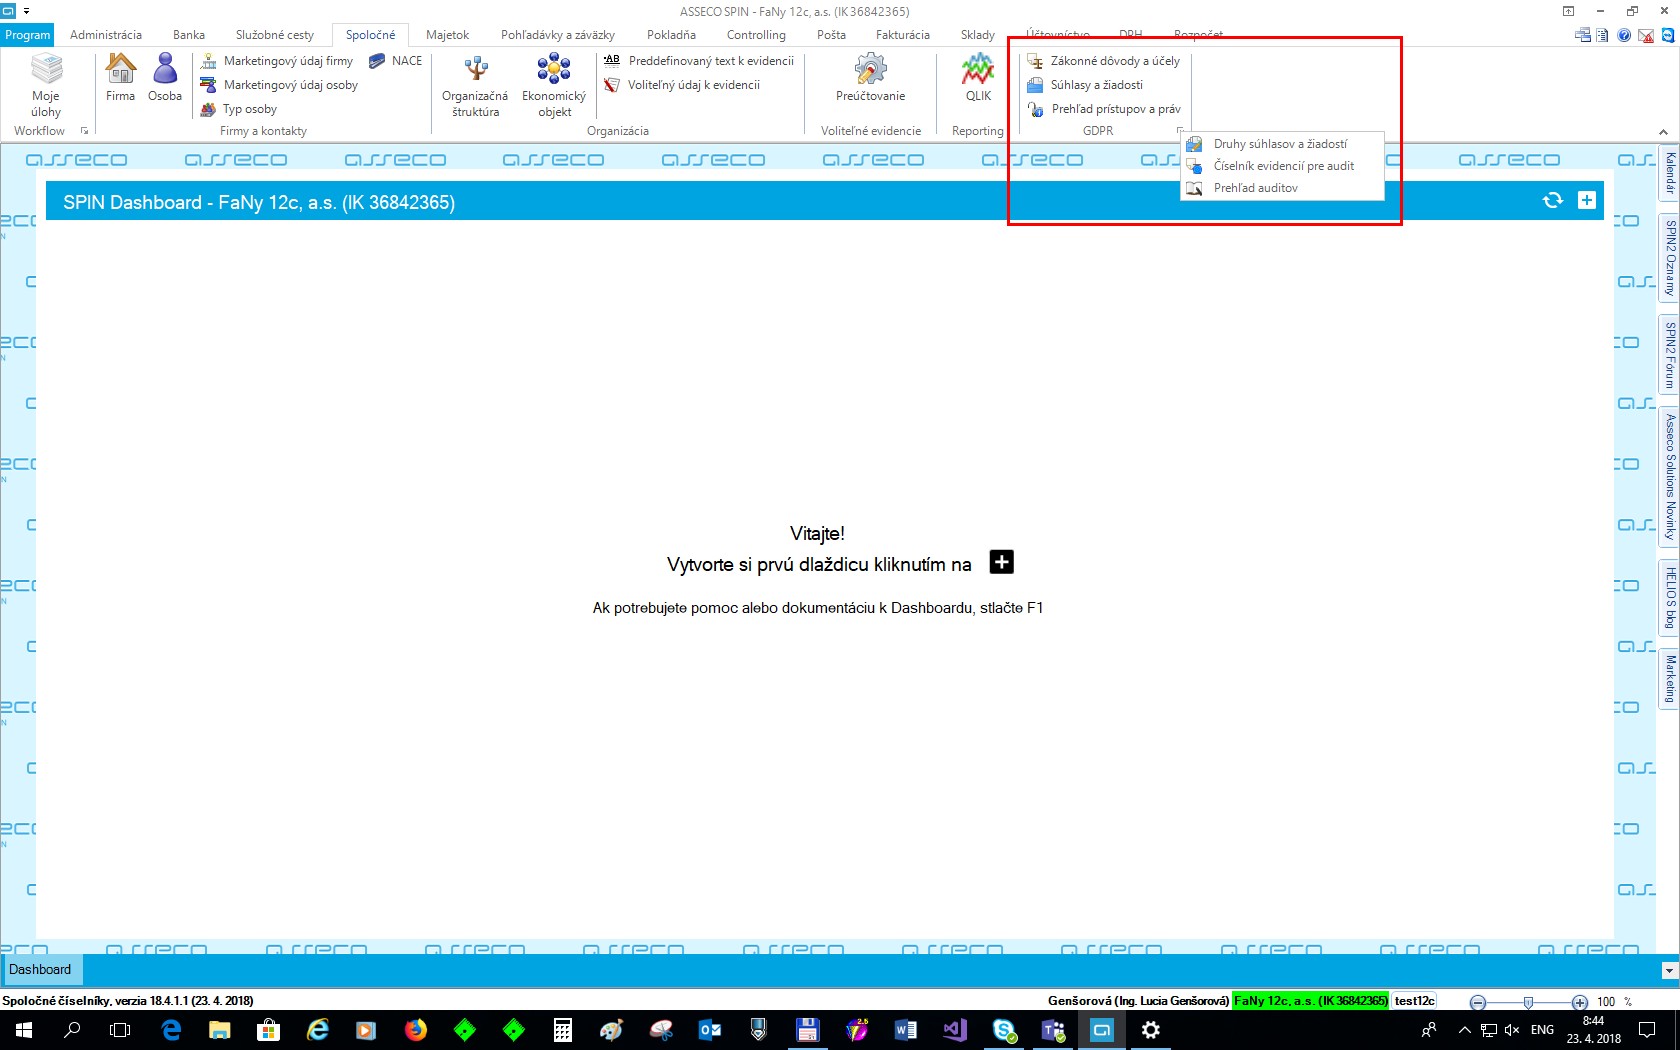Switch to the Sklady tab
Image resolution: width=1680 pixels, height=1050 pixels.
[x=978, y=35]
